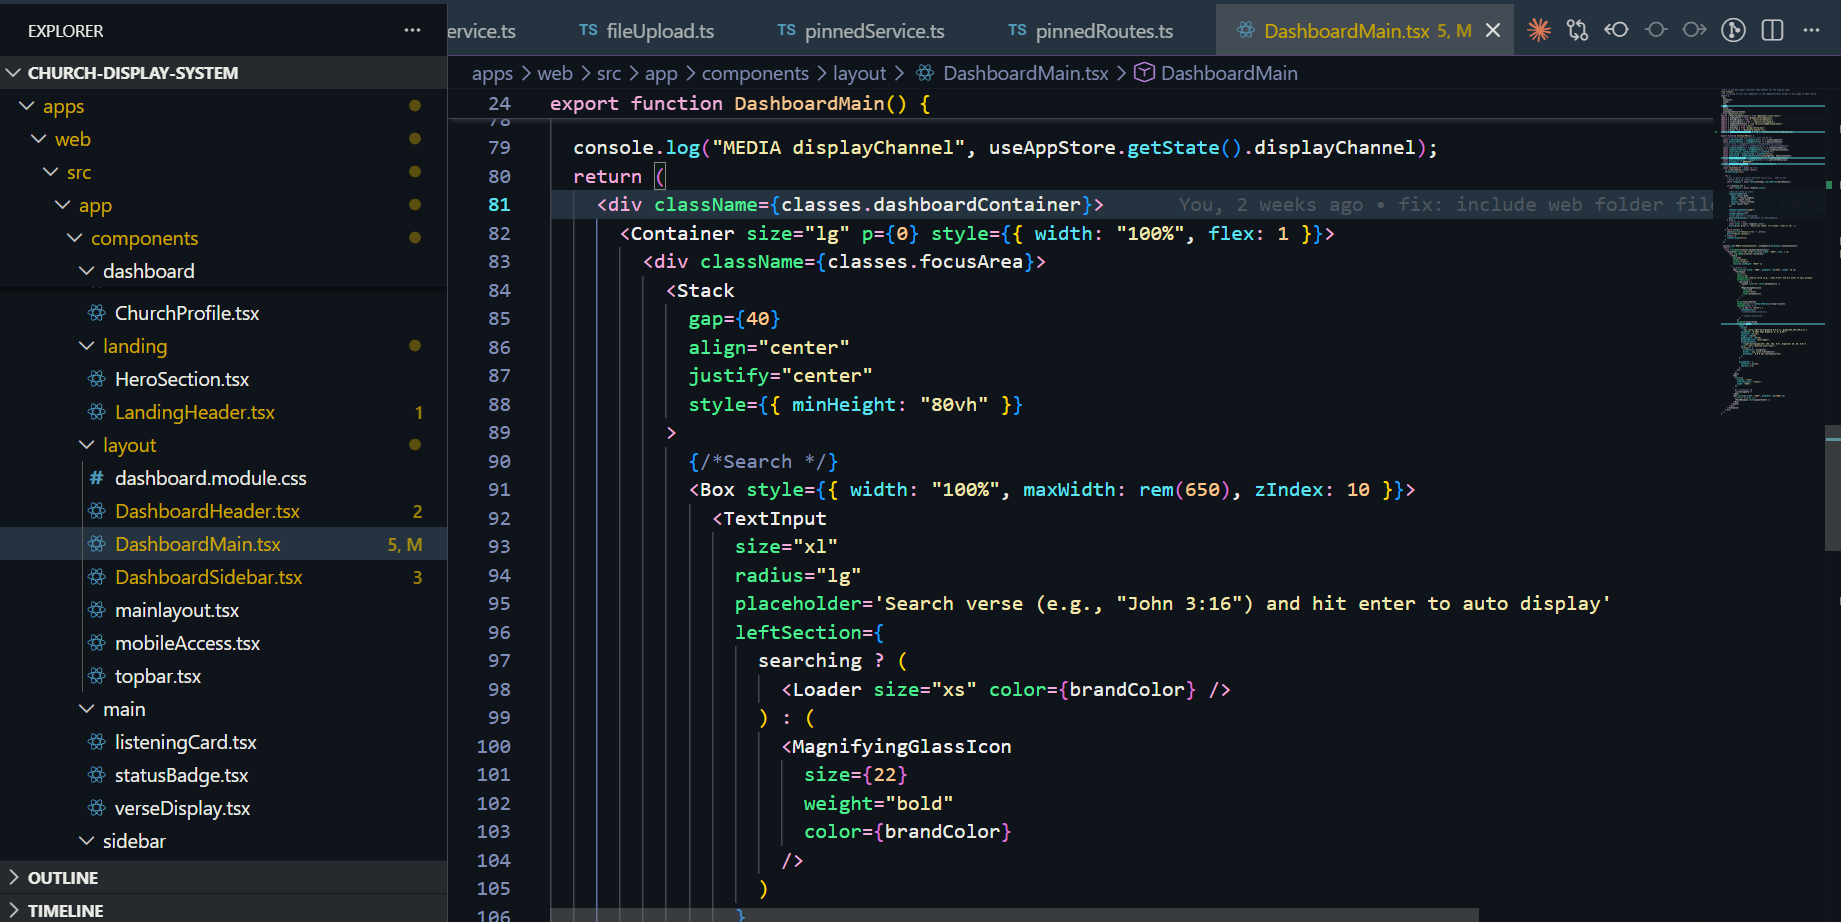Switch to the pinnedService.ts tab
The width and height of the screenshot is (1841, 922).
click(x=873, y=31)
